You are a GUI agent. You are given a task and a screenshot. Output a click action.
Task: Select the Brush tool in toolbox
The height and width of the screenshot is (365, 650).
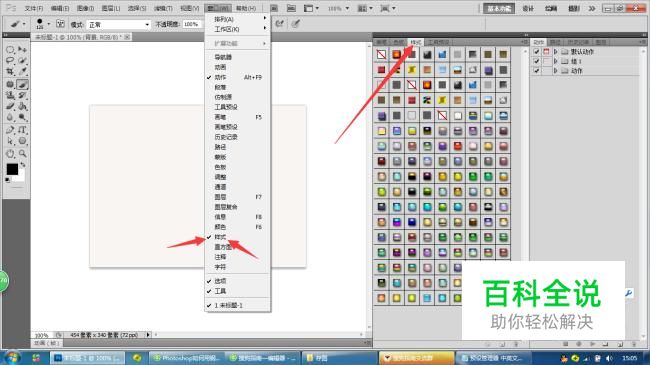(22, 84)
